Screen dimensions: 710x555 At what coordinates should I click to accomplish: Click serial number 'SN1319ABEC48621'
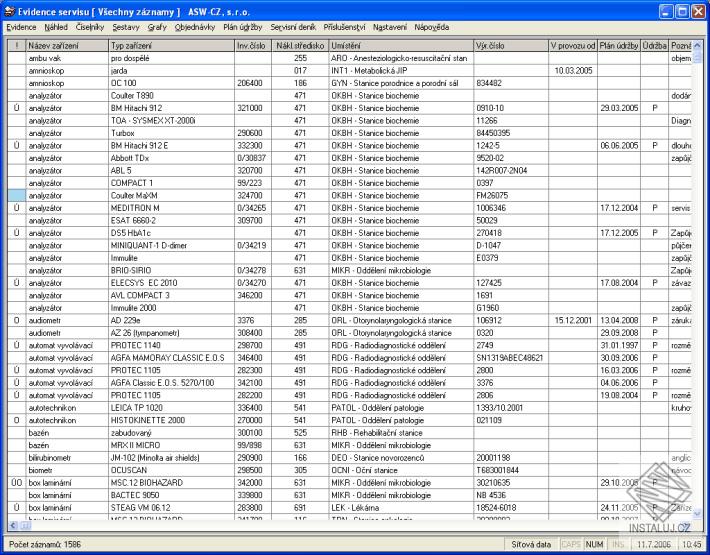pyautogui.click(x=509, y=358)
